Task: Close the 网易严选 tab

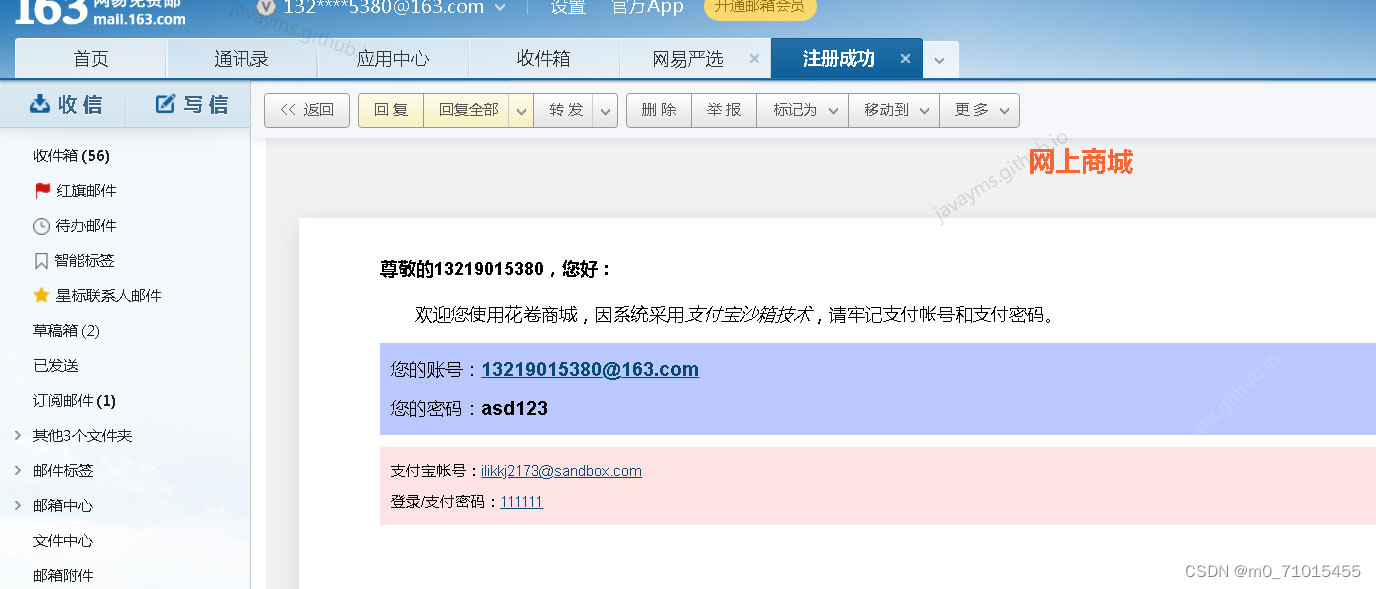Action: (754, 59)
